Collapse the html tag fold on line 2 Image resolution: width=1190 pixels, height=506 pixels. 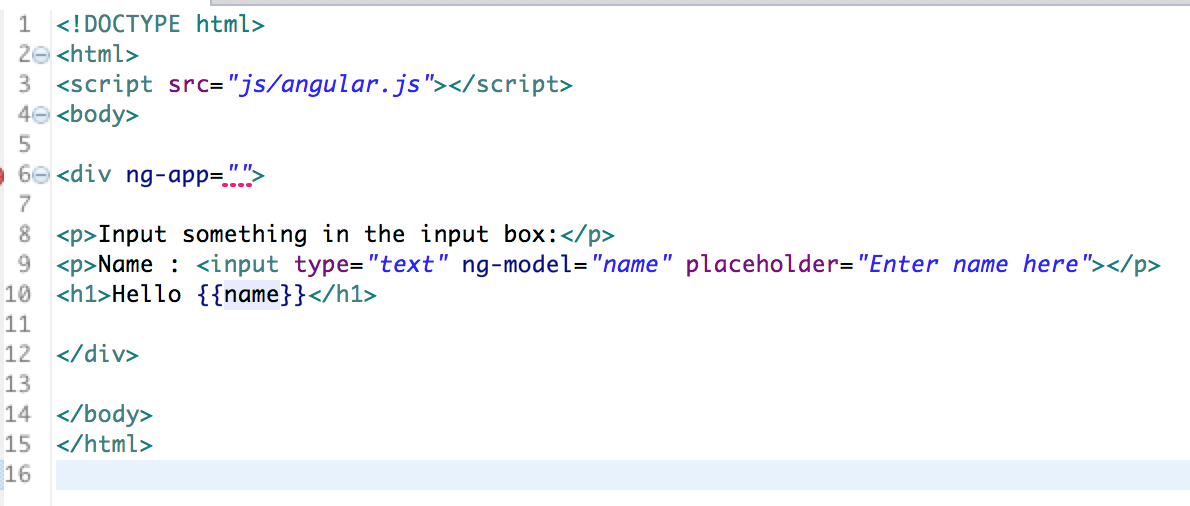point(40,55)
